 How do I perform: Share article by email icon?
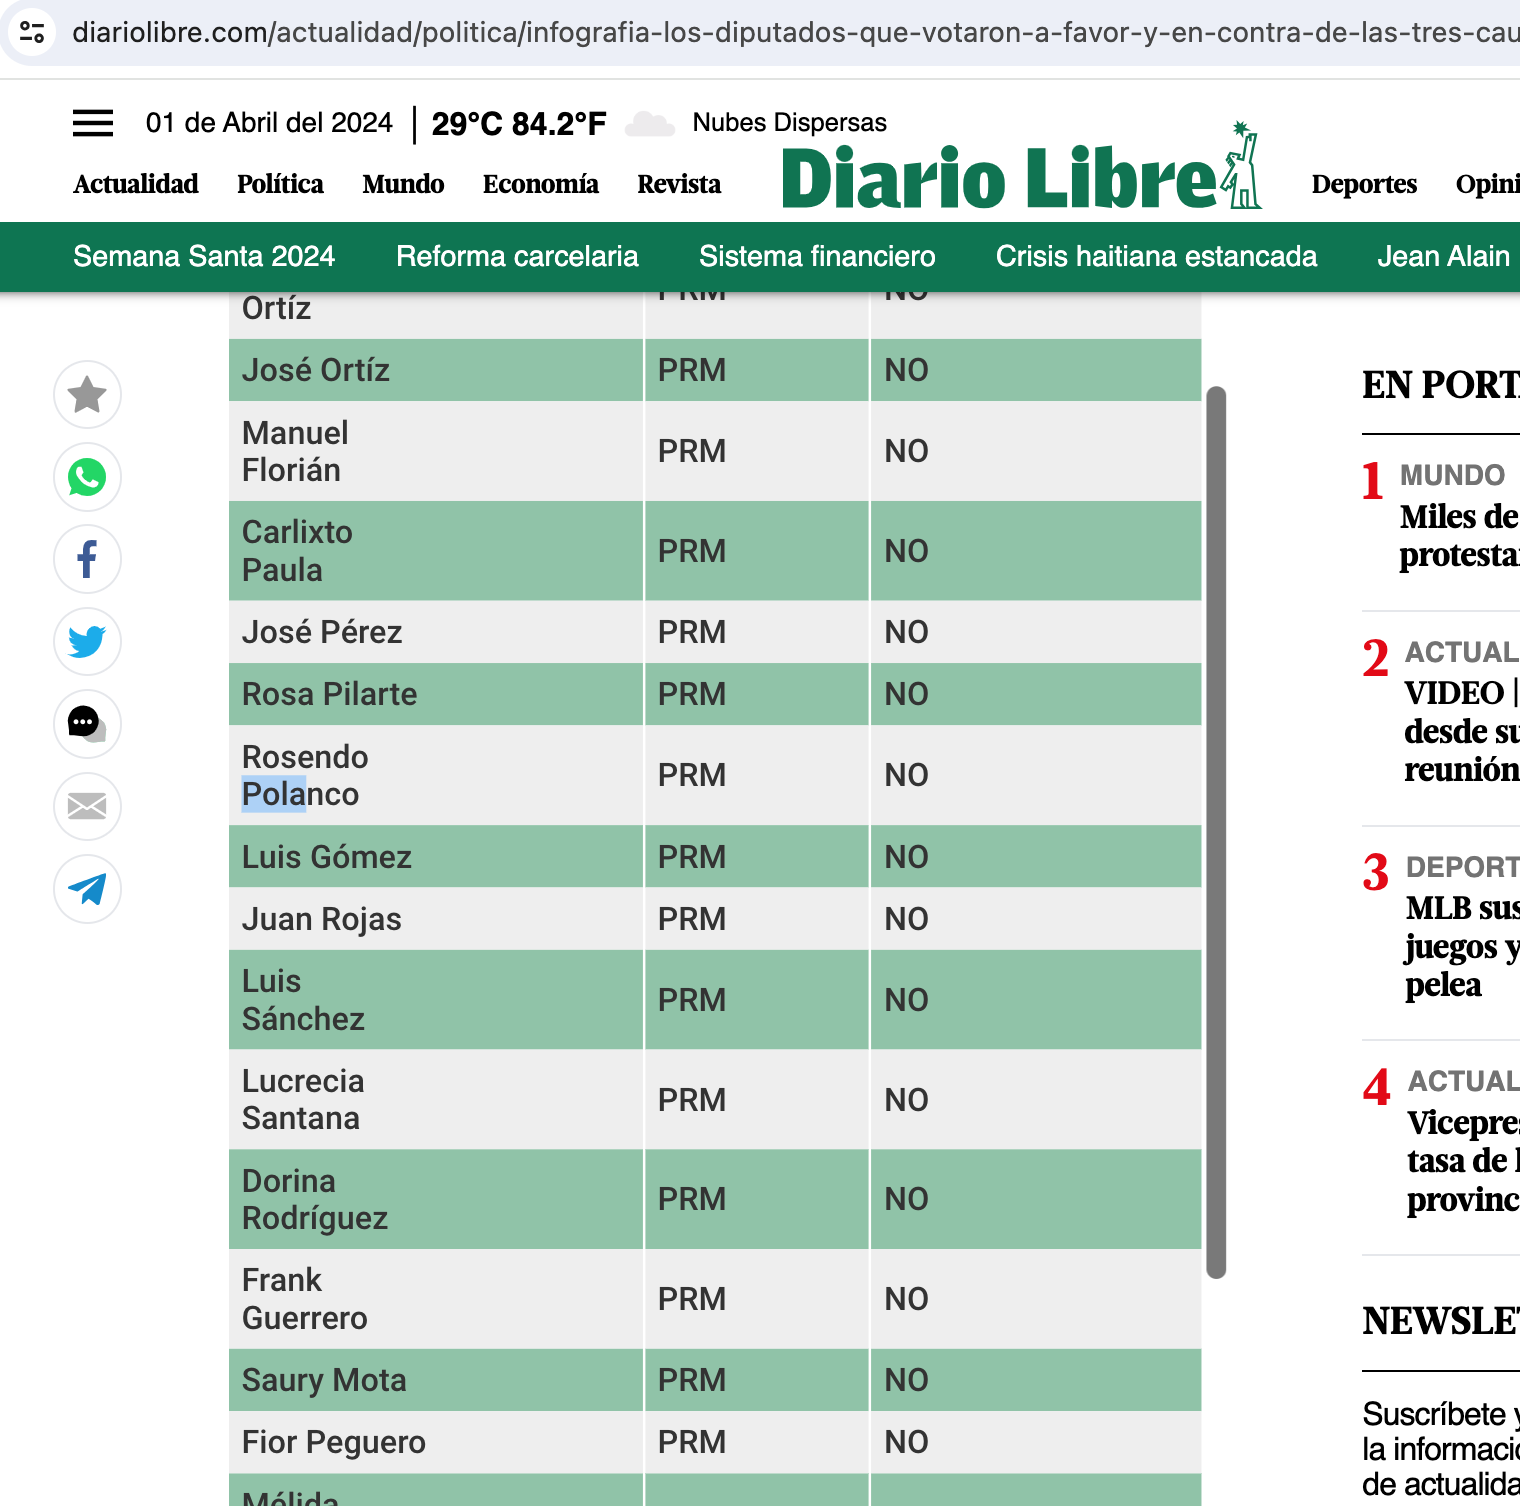point(87,806)
